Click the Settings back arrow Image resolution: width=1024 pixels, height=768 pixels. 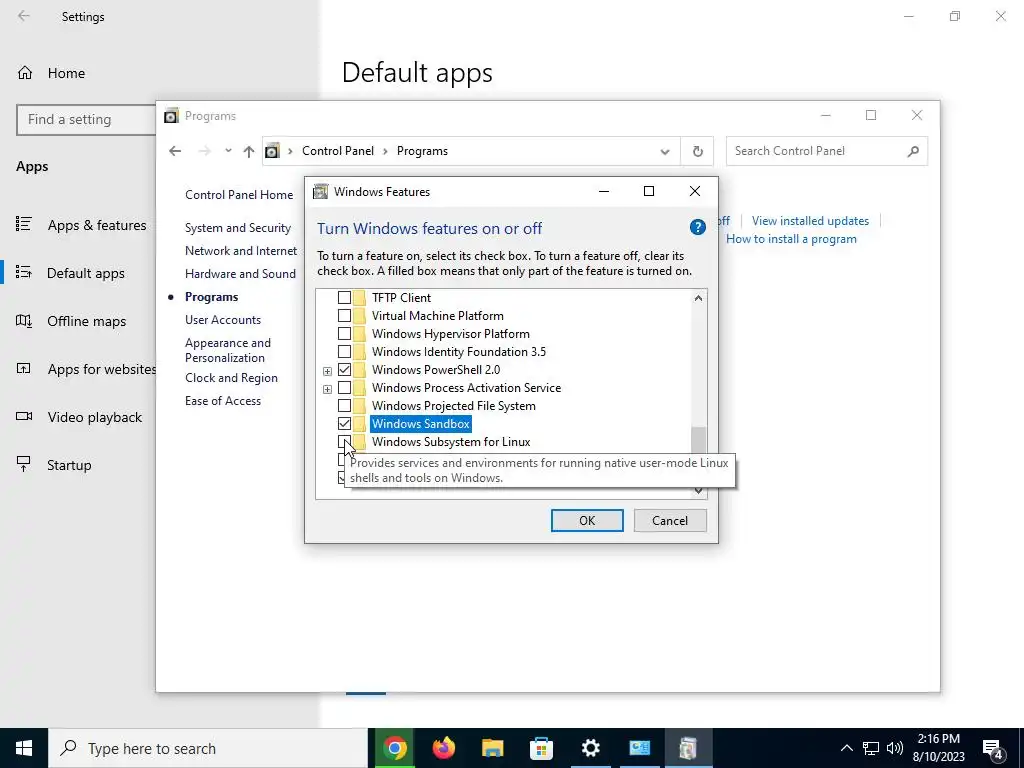(24, 16)
